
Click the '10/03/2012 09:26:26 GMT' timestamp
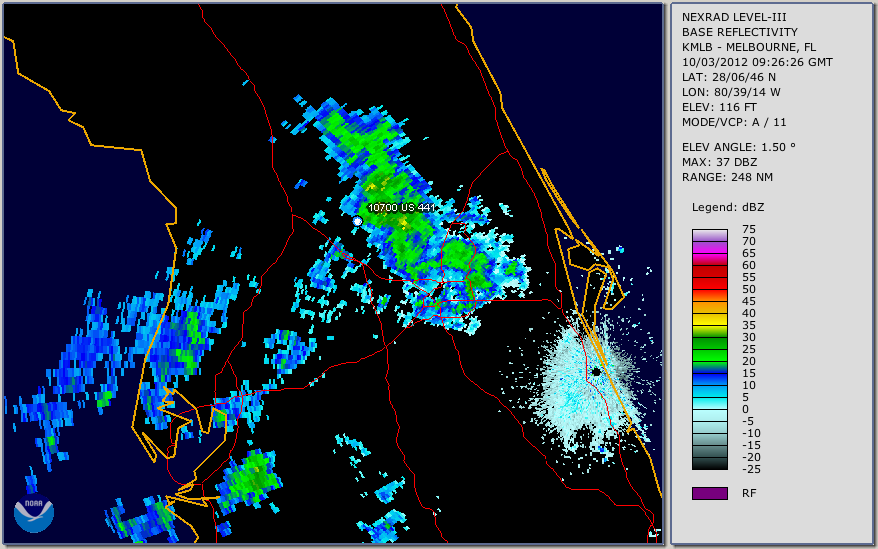tap(757, 62)
